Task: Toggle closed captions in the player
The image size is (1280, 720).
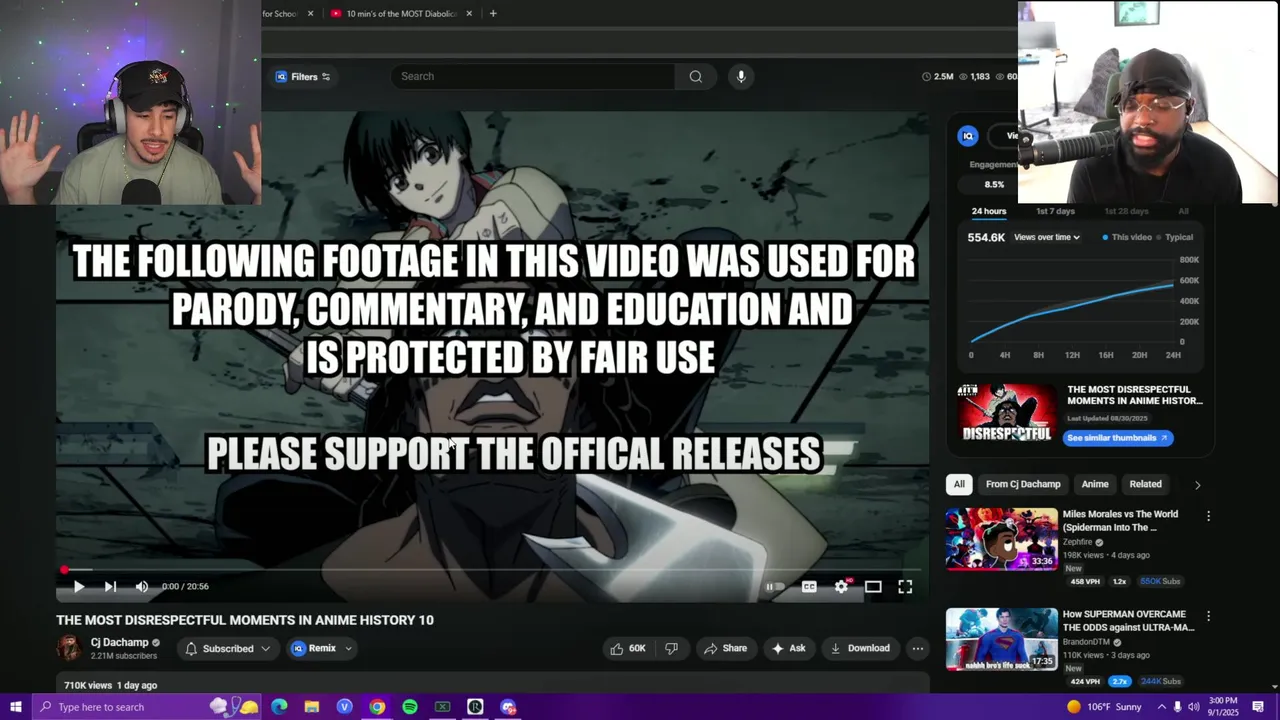Action: point(809,587)
